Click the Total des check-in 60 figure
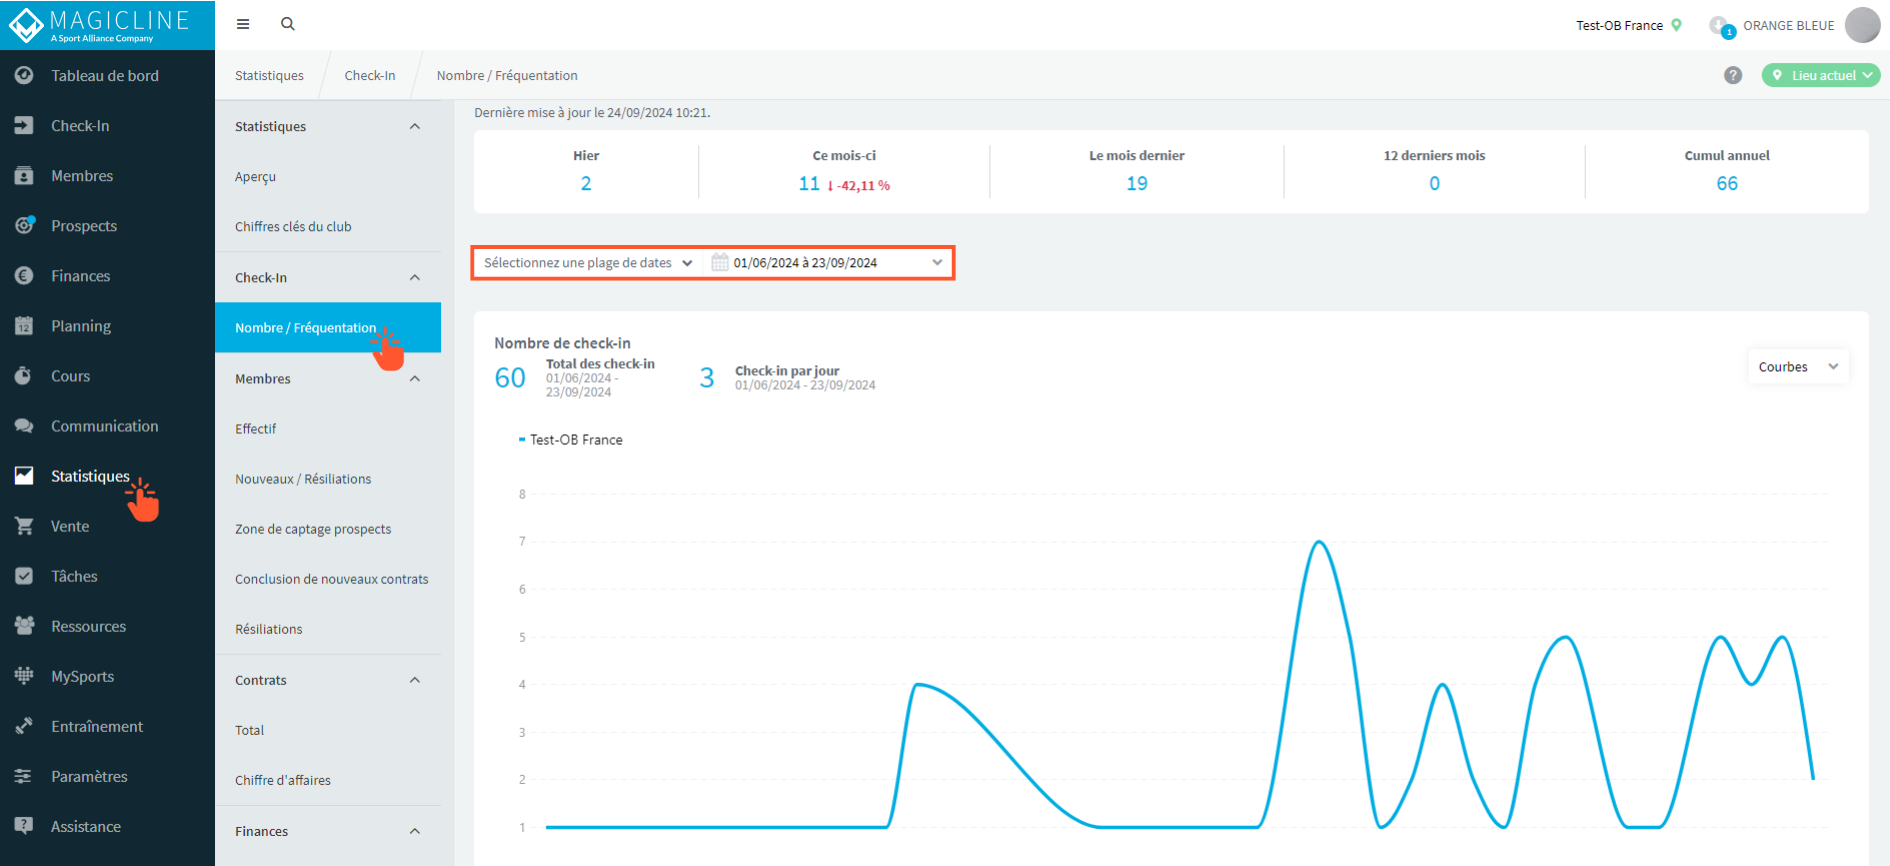Image resolution: width=1890 pixels, height=866 pixels. click(x=510, y=378)
